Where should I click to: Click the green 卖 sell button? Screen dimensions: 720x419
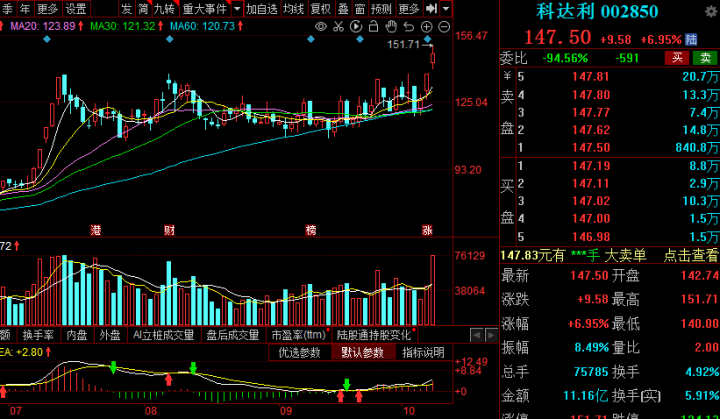coord(706,58)
